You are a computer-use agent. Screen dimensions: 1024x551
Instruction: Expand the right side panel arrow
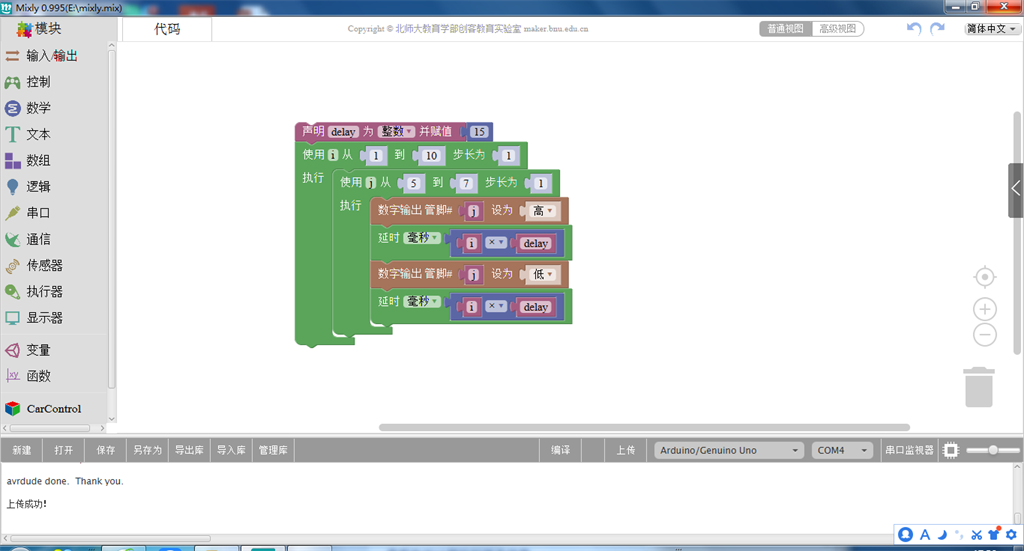(x=1016, y=189)
